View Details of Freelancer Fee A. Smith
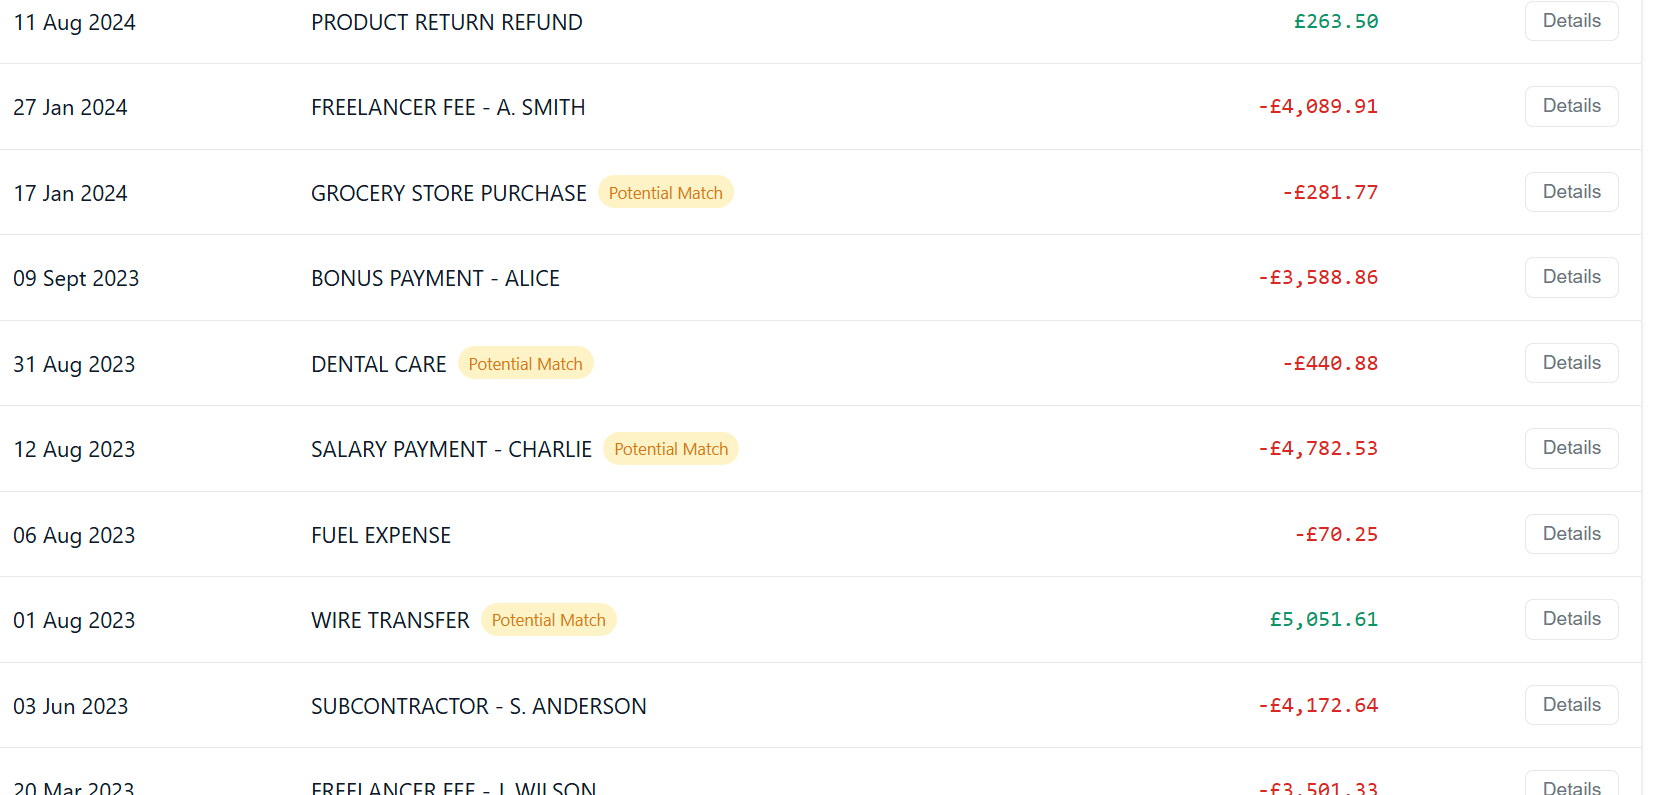This screenshot has width=1666, height=795. [x=1571, y=106]
